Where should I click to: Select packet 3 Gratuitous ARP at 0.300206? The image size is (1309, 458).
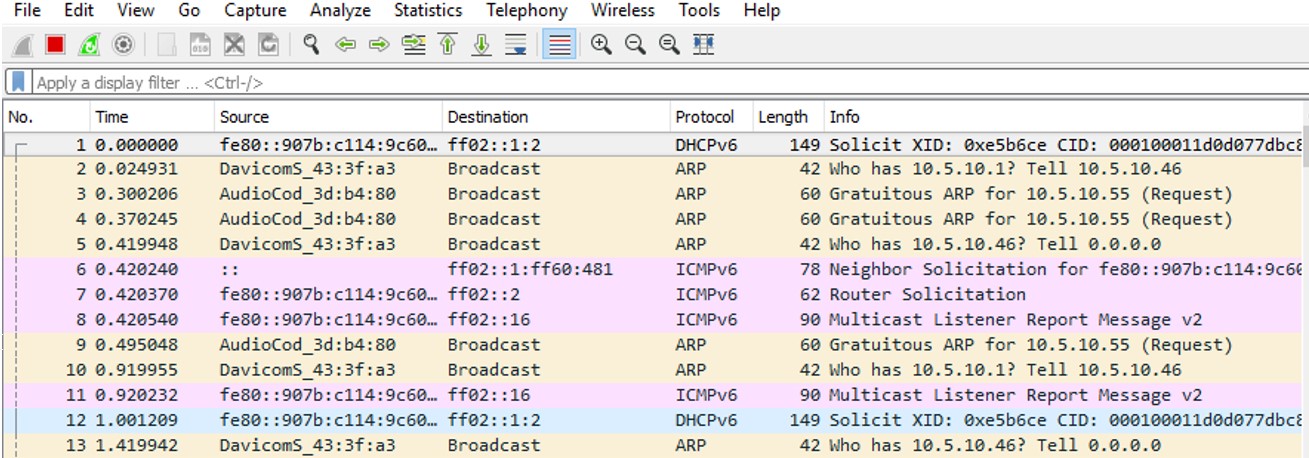point(651,194)
